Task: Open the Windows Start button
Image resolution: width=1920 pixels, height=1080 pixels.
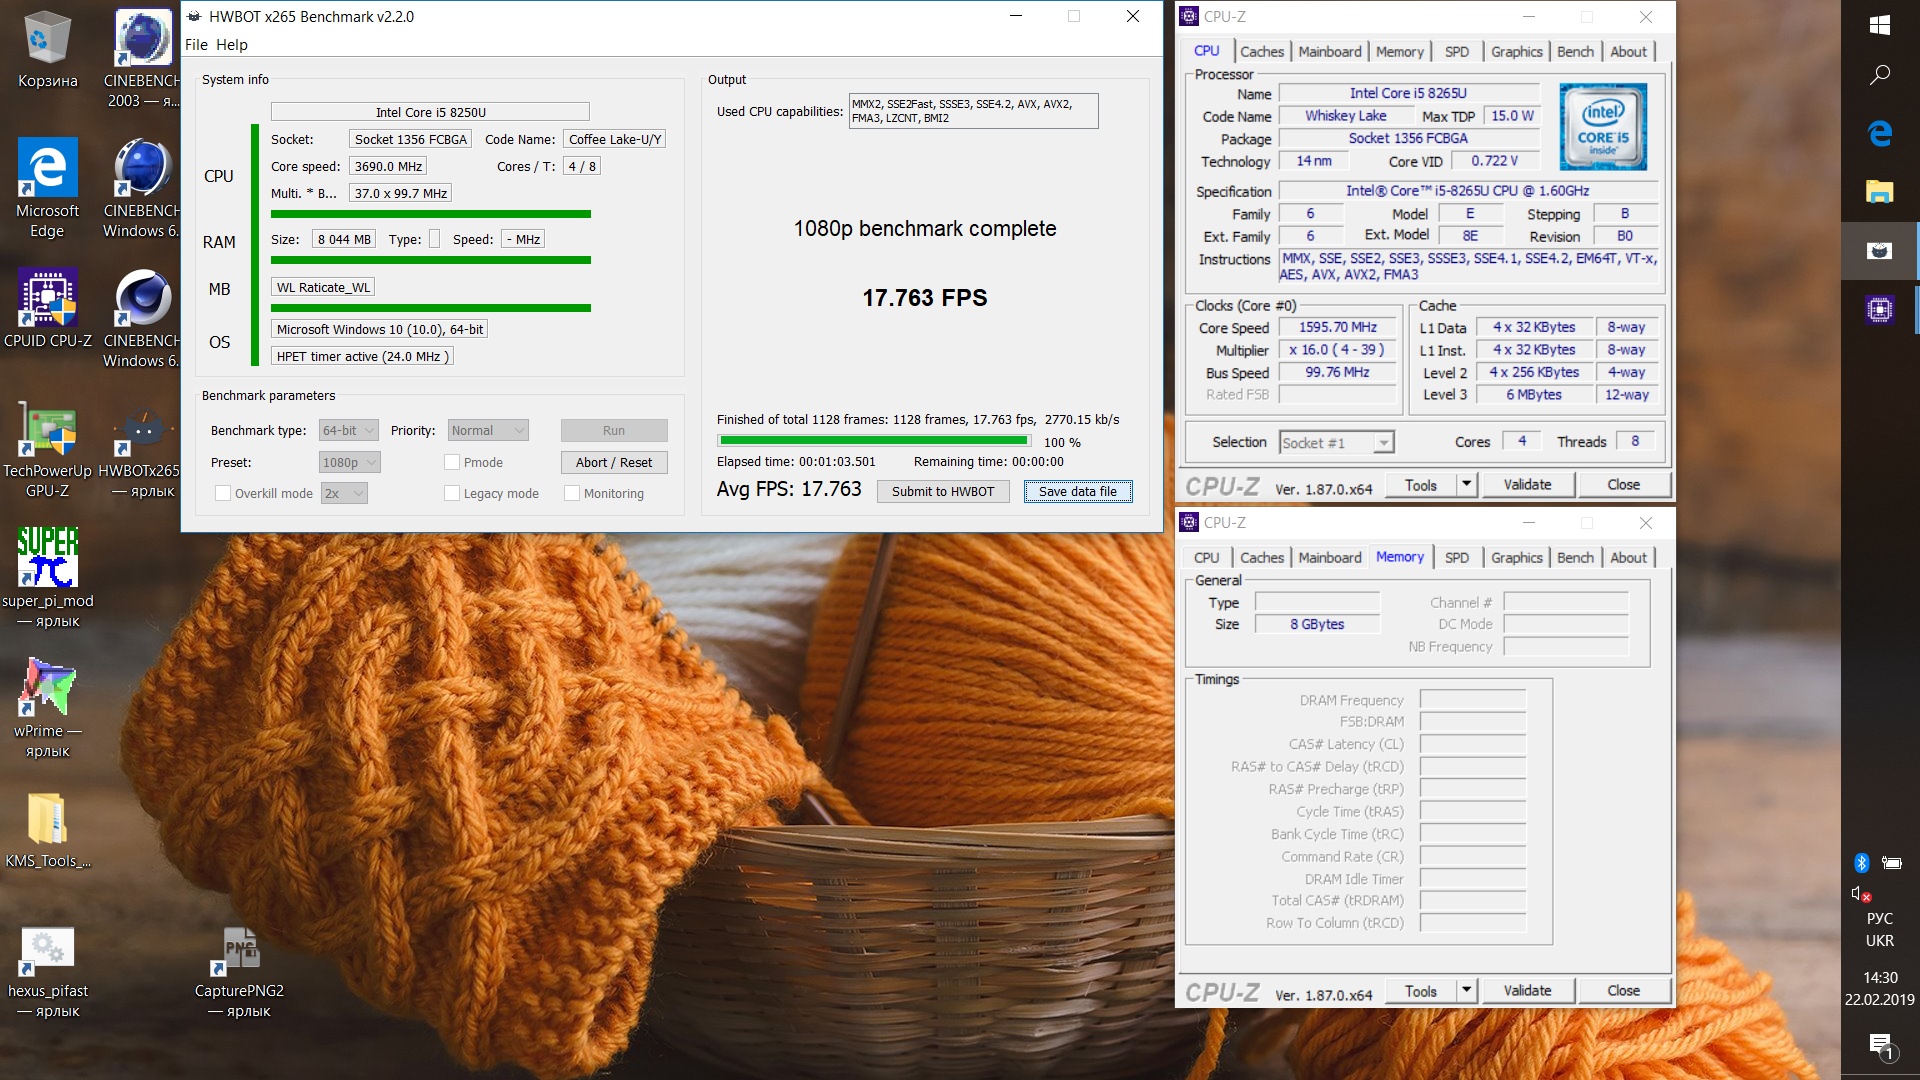Action: [x=1879, y=25]
